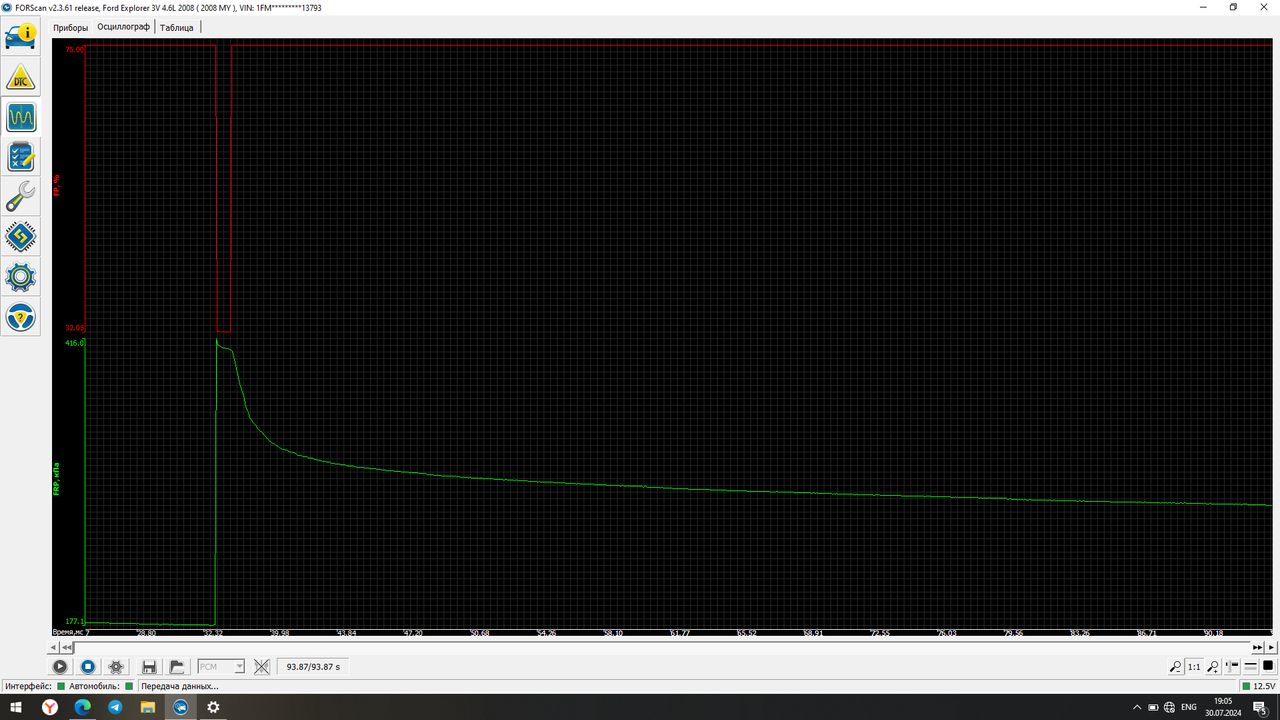Open a saved log file
Screen dimensions: 1280x720
[177, 666]
